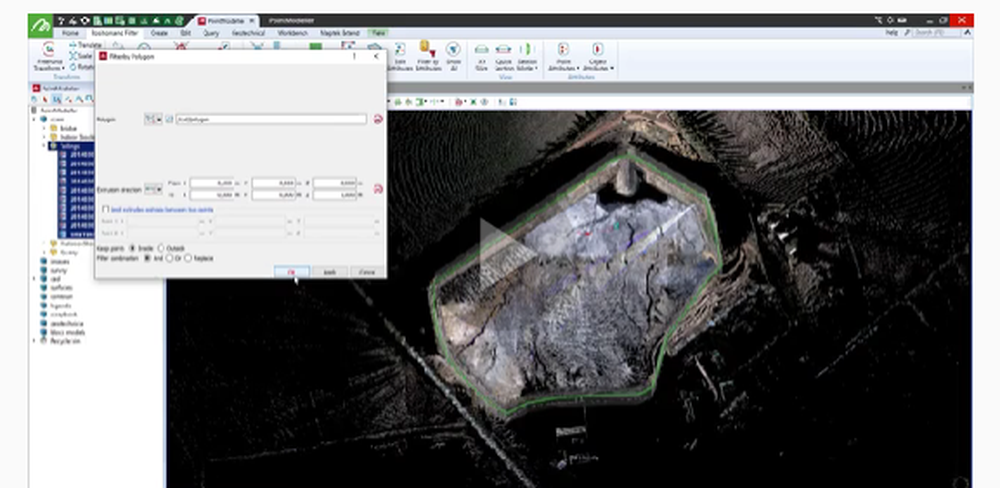Click the red reset icon beside the Polygon field
Screen dimensions: 1000x488
[378, 119]
